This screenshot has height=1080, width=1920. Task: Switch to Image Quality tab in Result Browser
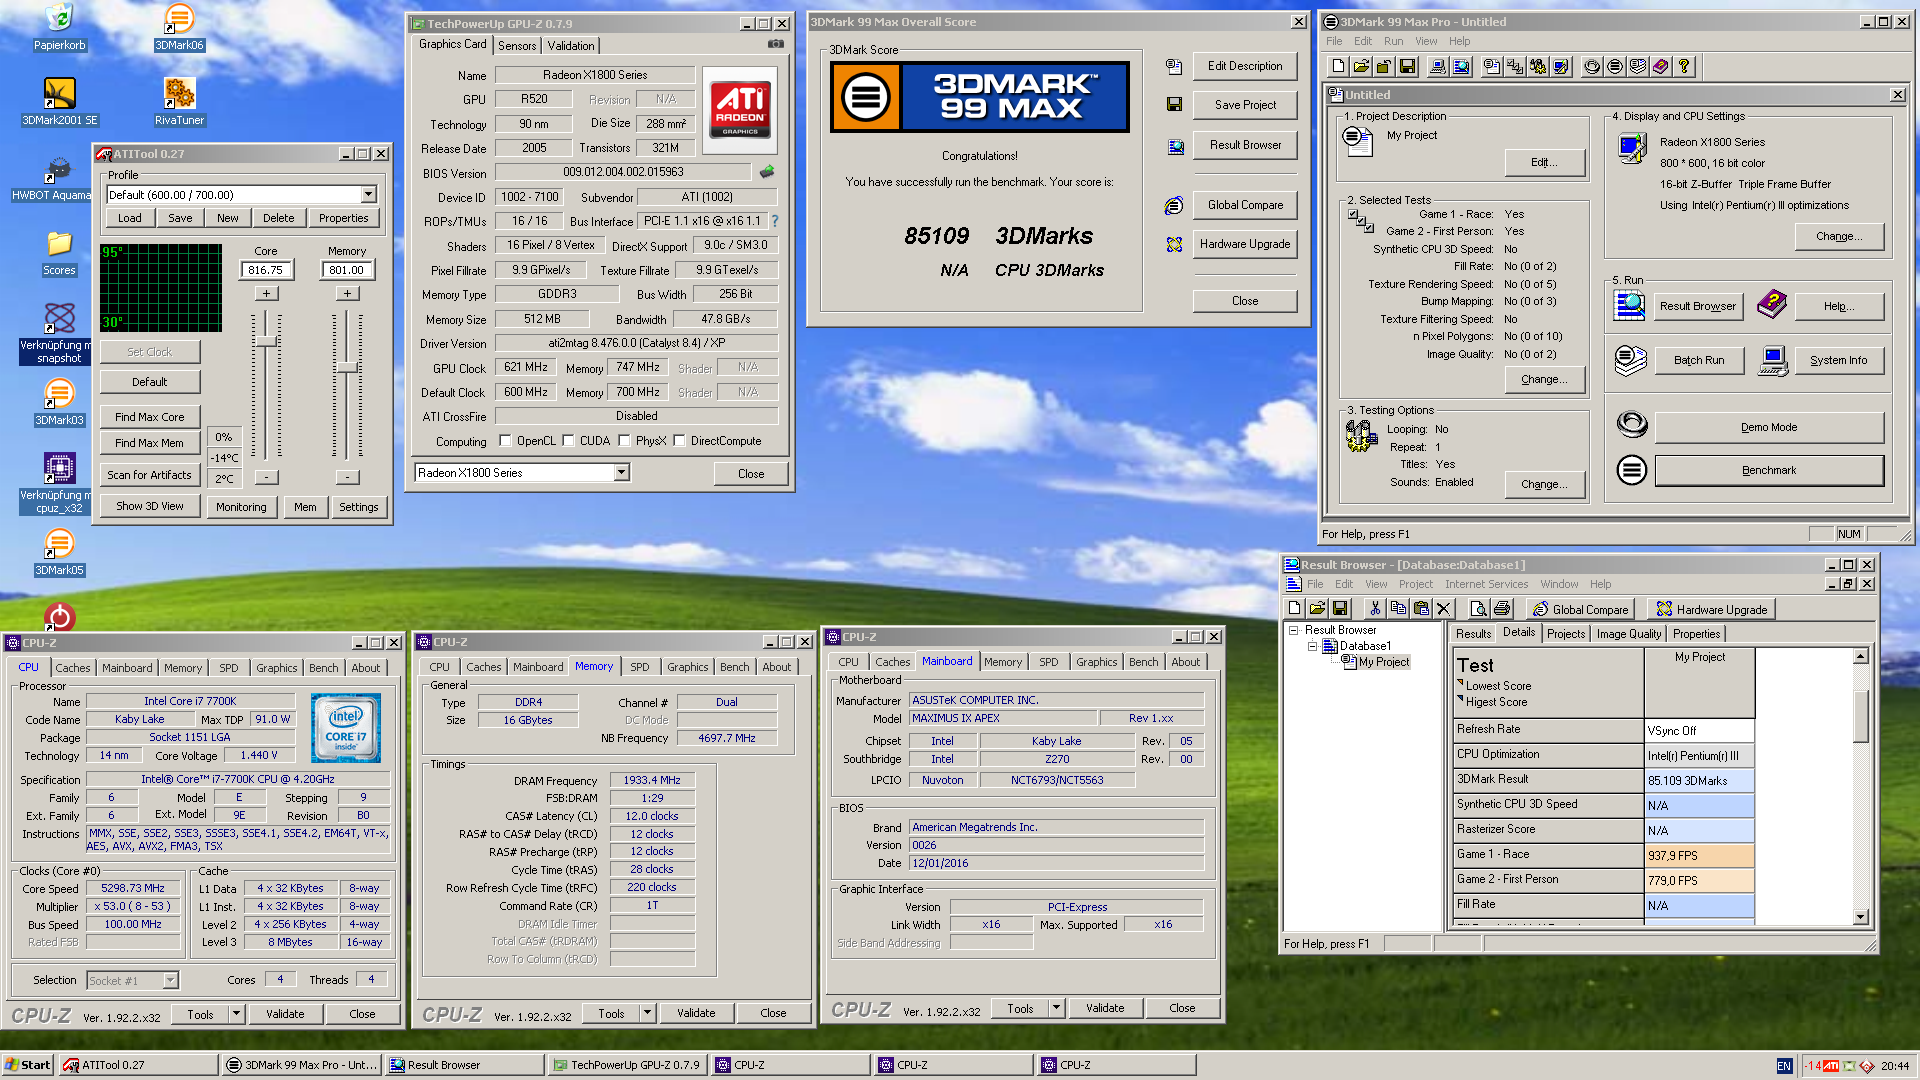[1629, 634]
